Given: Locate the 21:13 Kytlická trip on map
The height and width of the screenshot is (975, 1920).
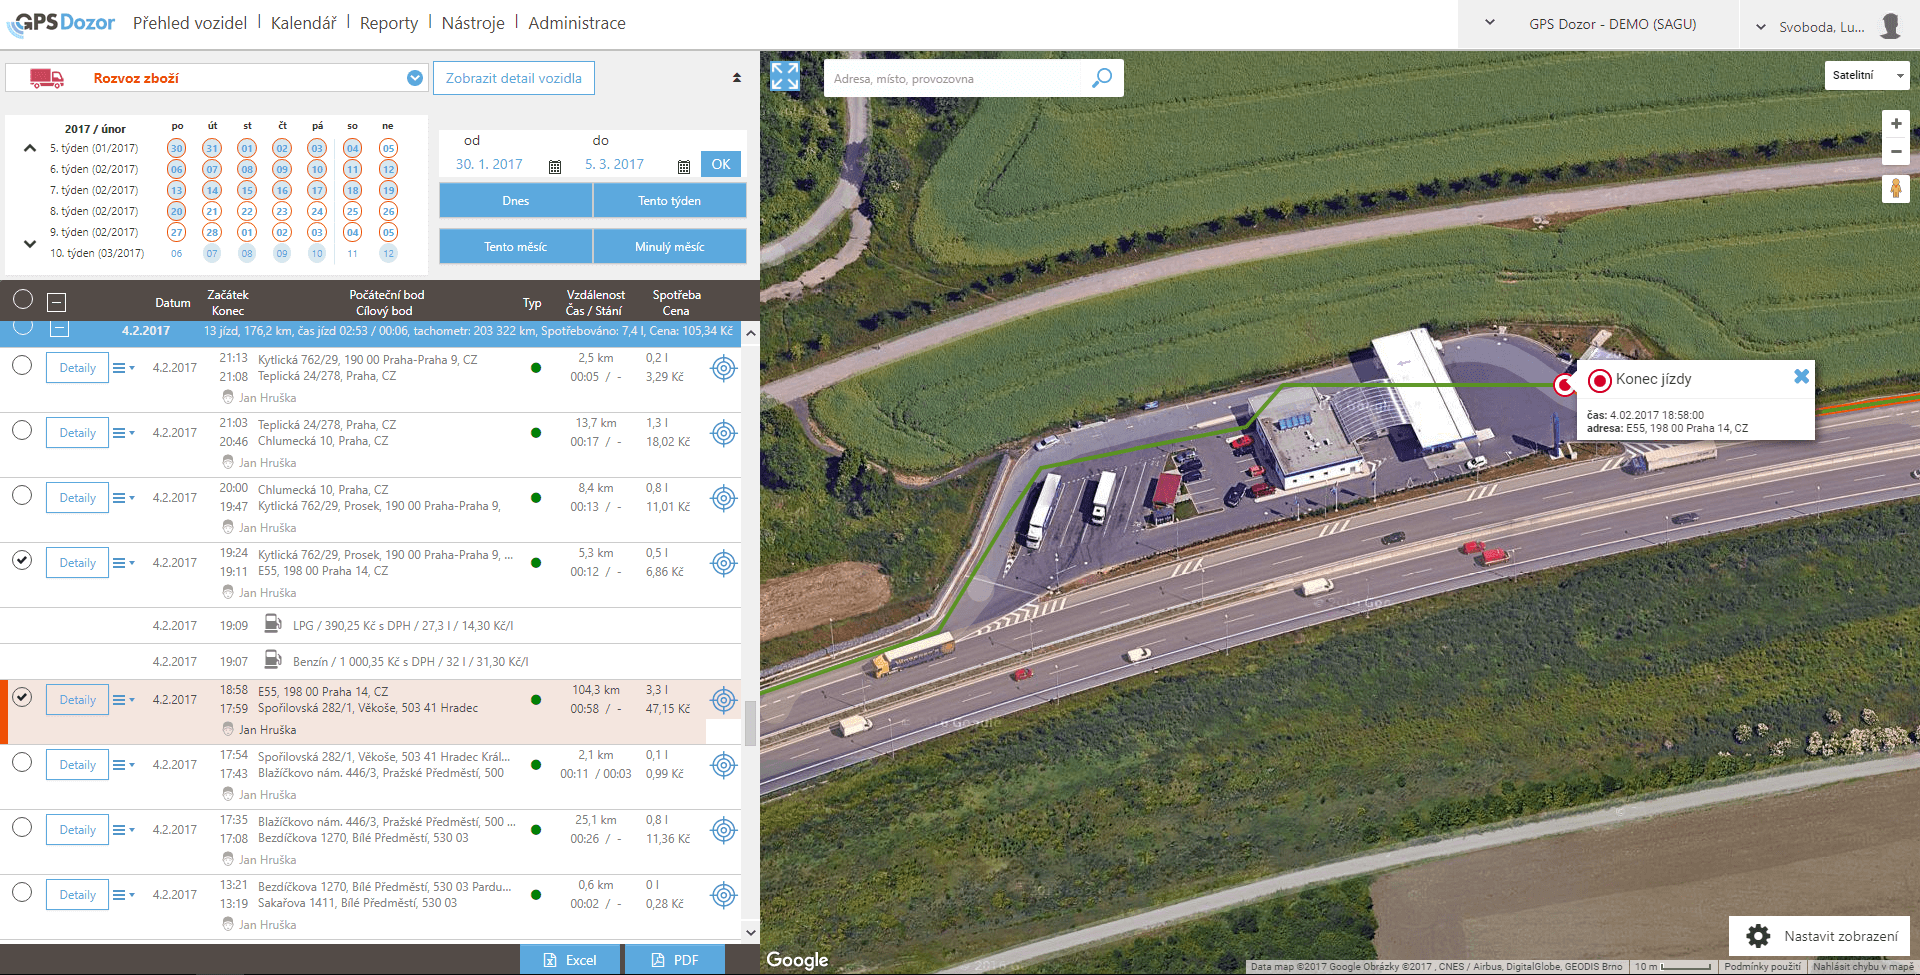Looking at the screenshot, I should point(724,368).
